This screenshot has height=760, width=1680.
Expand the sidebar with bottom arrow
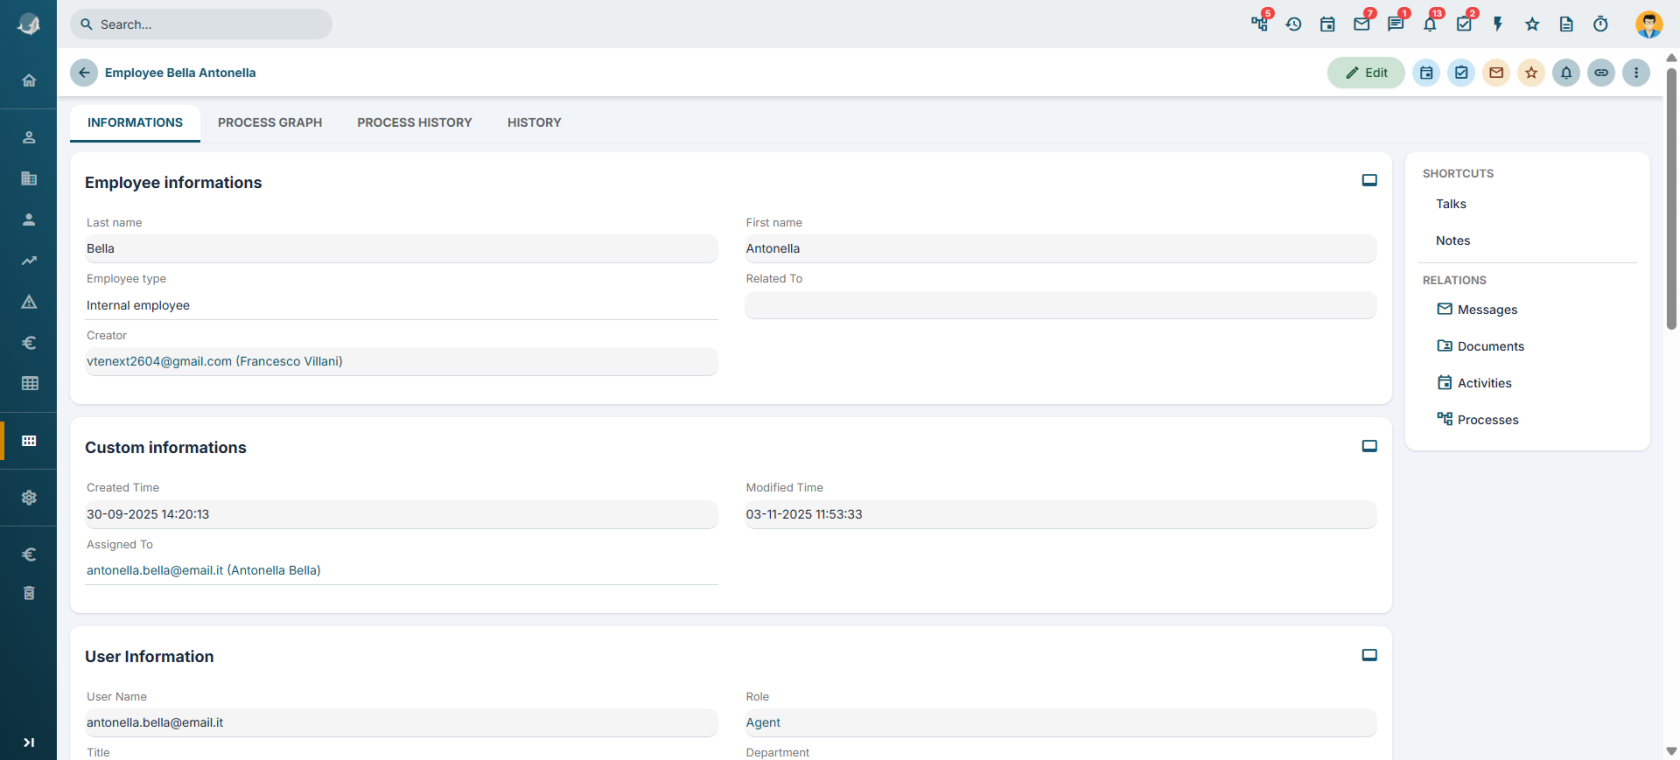pos(29,742)
